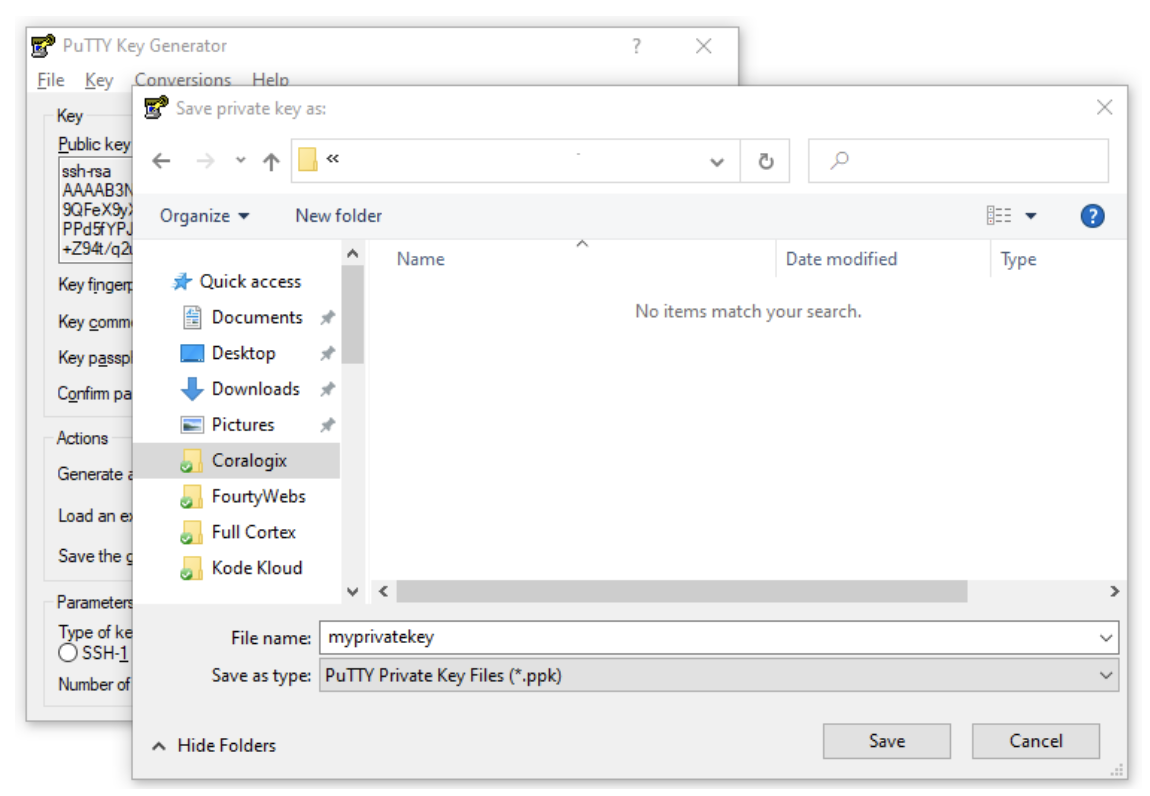Open the Save as type dropdown
Screen dimensions: 1150x796
(x=719, y=675)
